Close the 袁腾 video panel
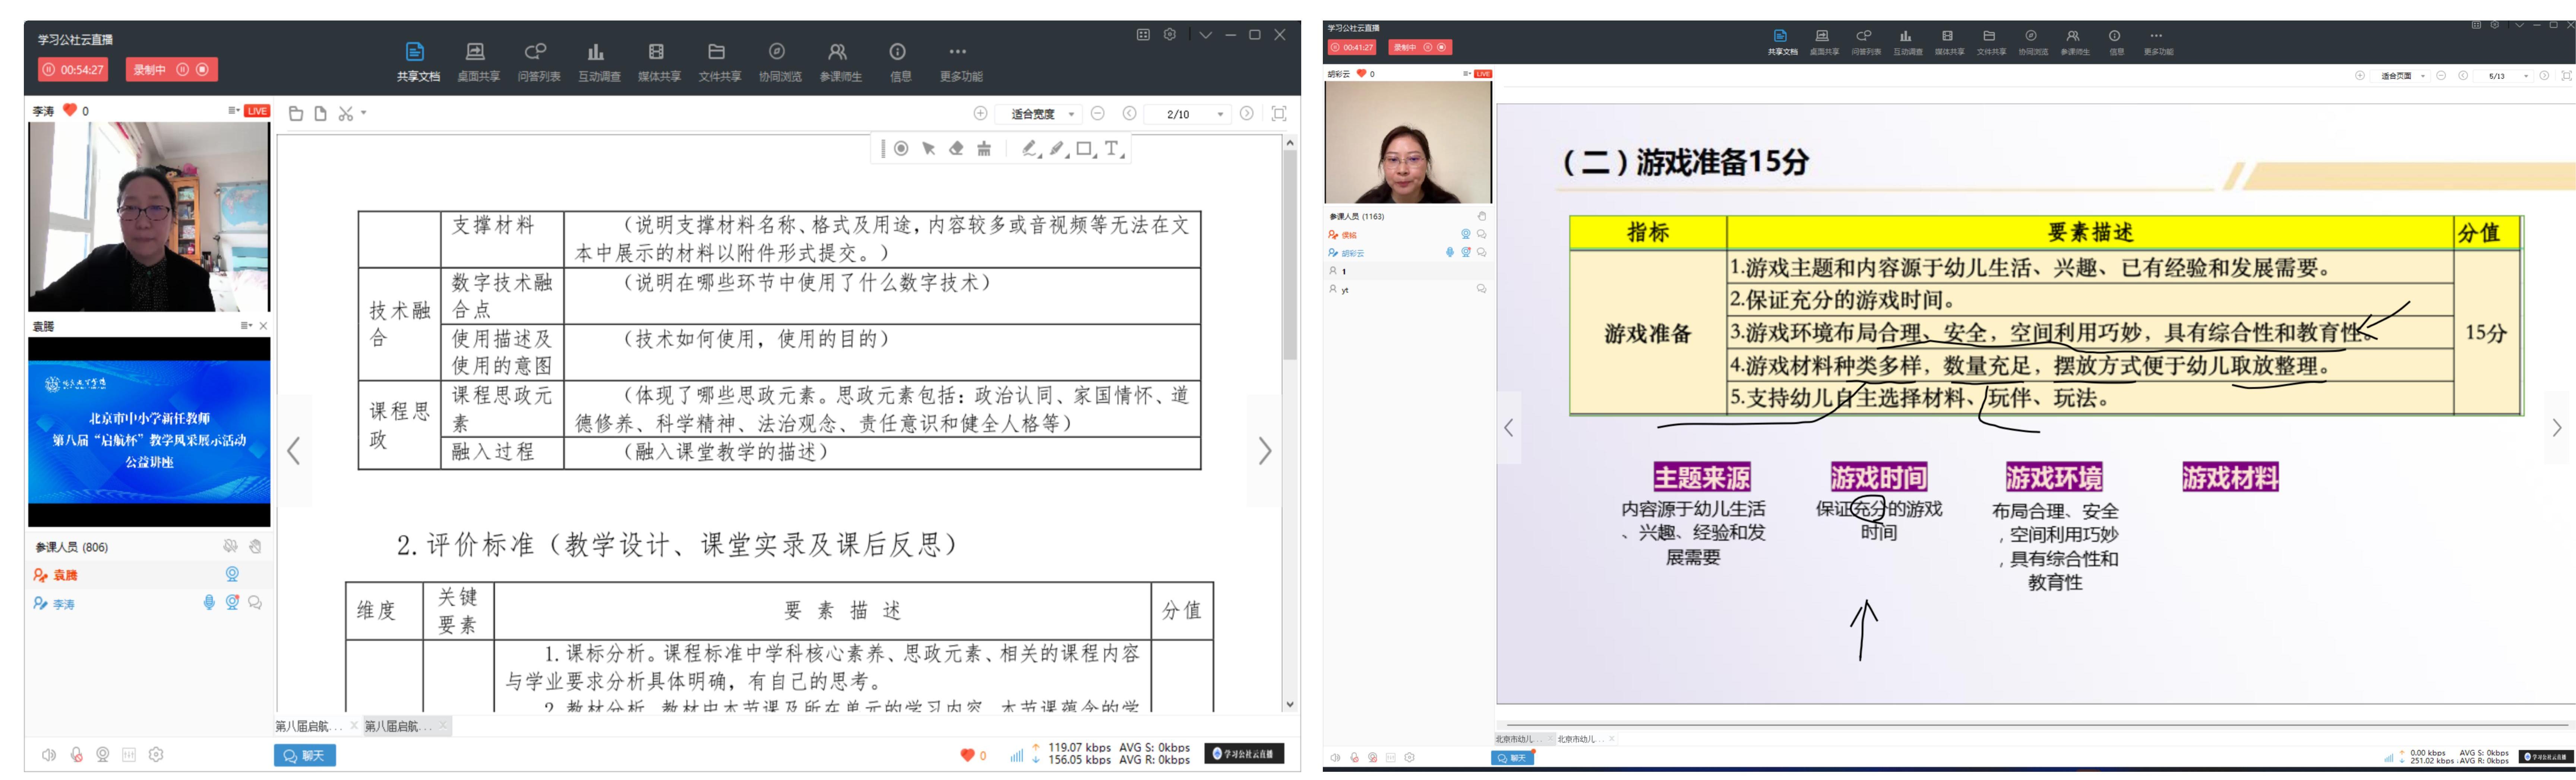 264,326
